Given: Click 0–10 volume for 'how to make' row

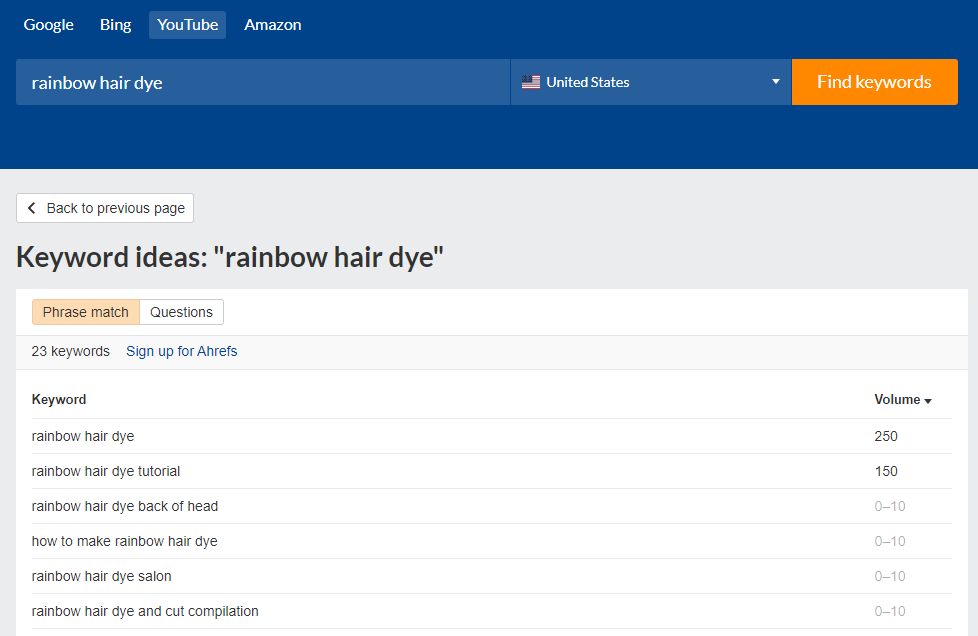Looking at the screenshot, I should point(889,541).
